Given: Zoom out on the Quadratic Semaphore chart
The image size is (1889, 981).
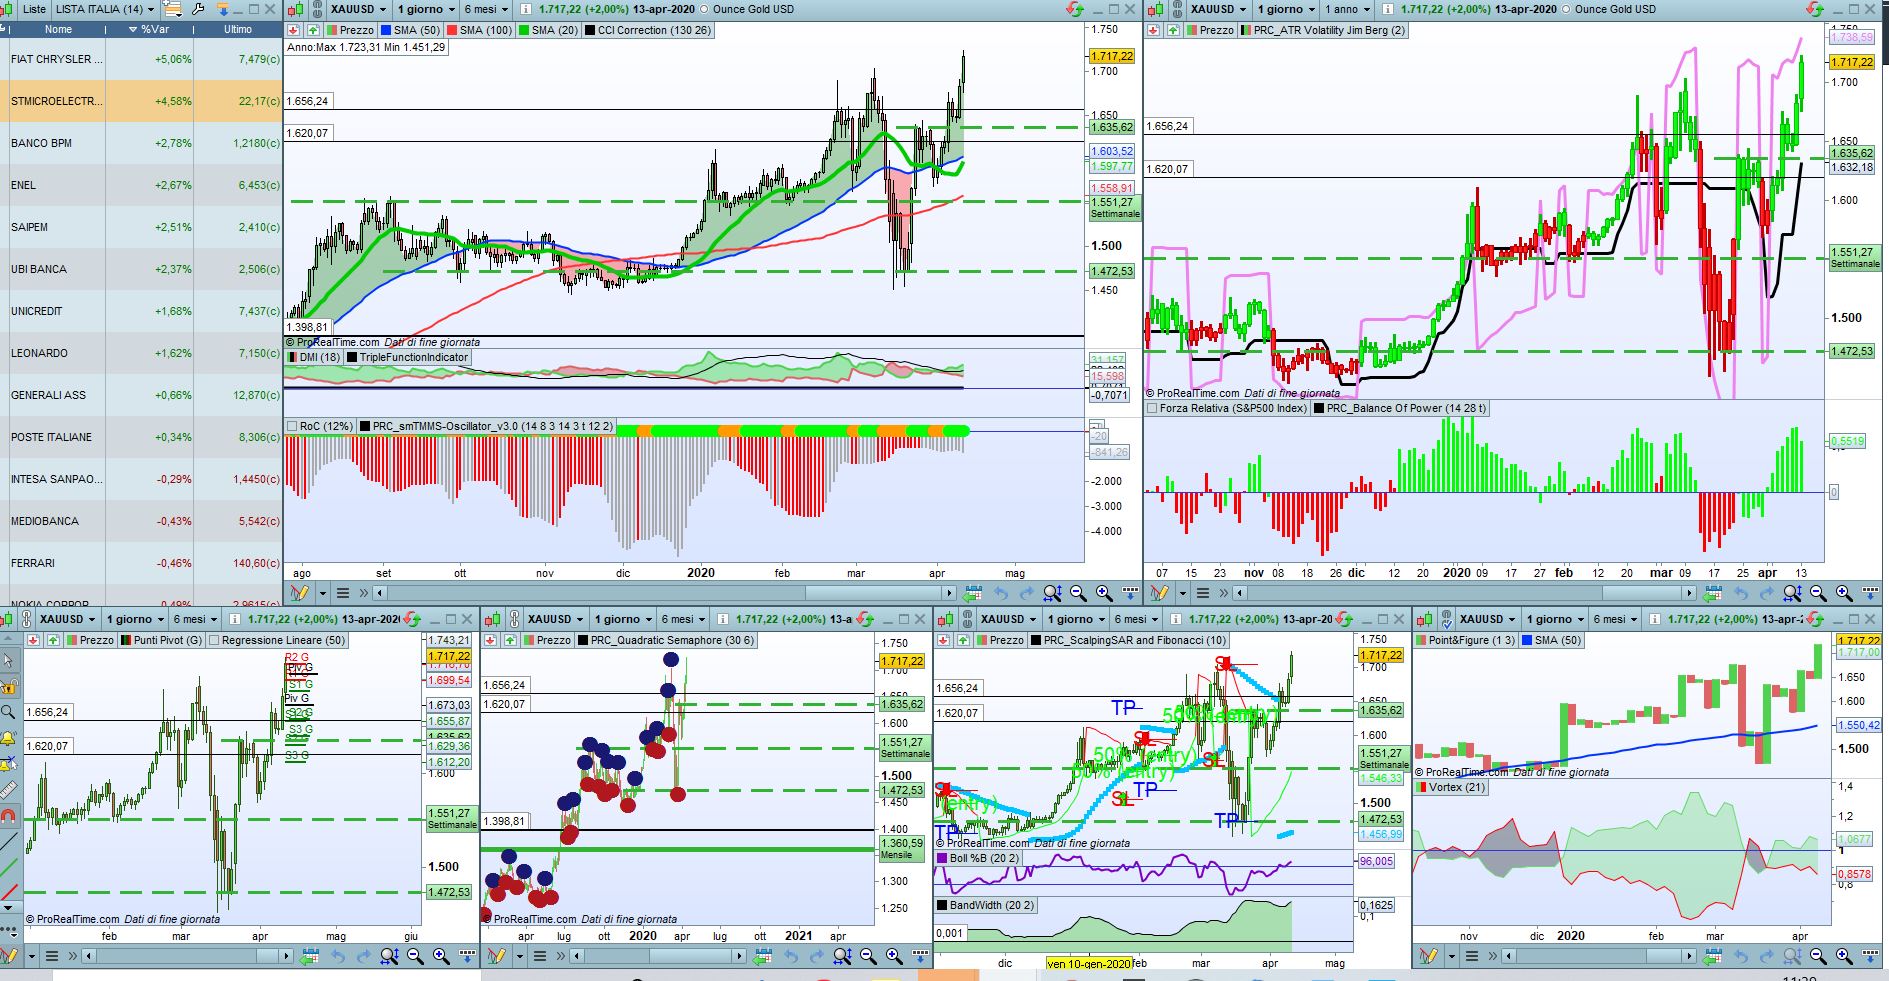Looking at the screenshot, I should pos(867,956).
